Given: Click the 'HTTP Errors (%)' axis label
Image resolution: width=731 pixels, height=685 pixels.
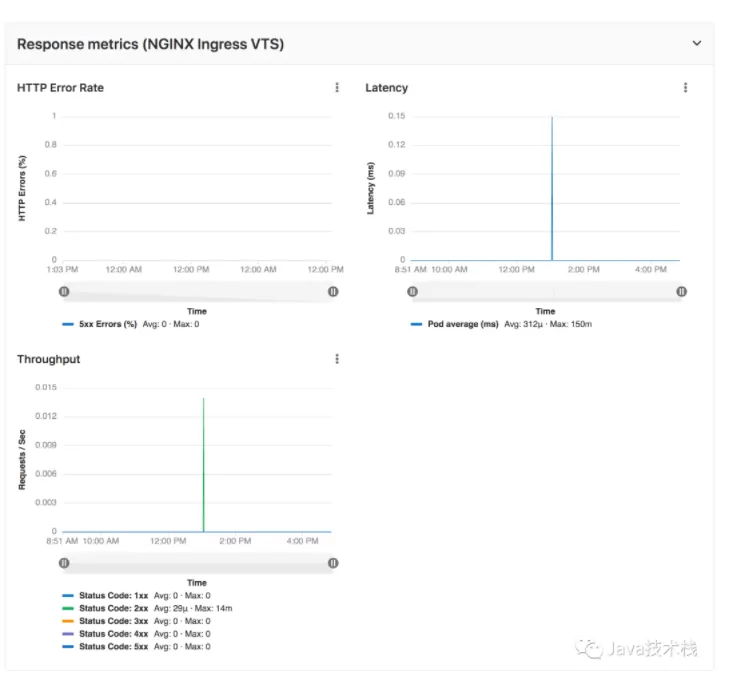Looking at the screenshot, I should tap(22, 188).
